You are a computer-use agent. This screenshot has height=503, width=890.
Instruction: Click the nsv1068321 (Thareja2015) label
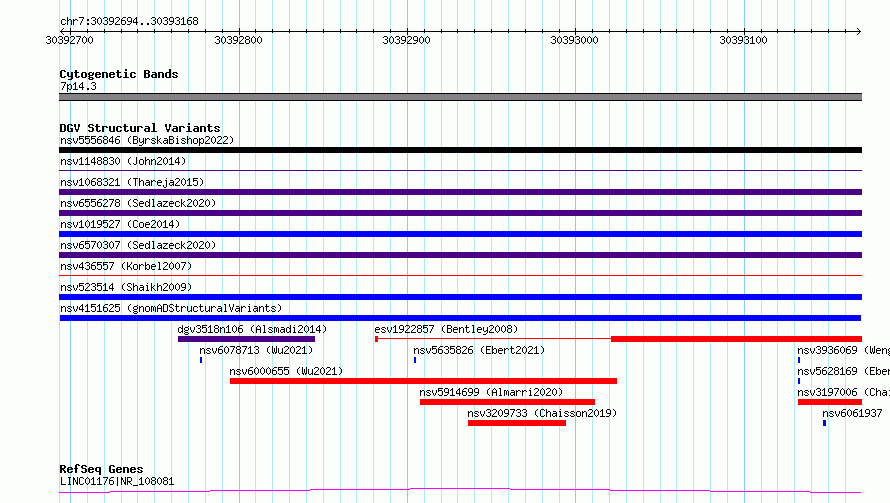pyautogui.click(x=132, y=182)
